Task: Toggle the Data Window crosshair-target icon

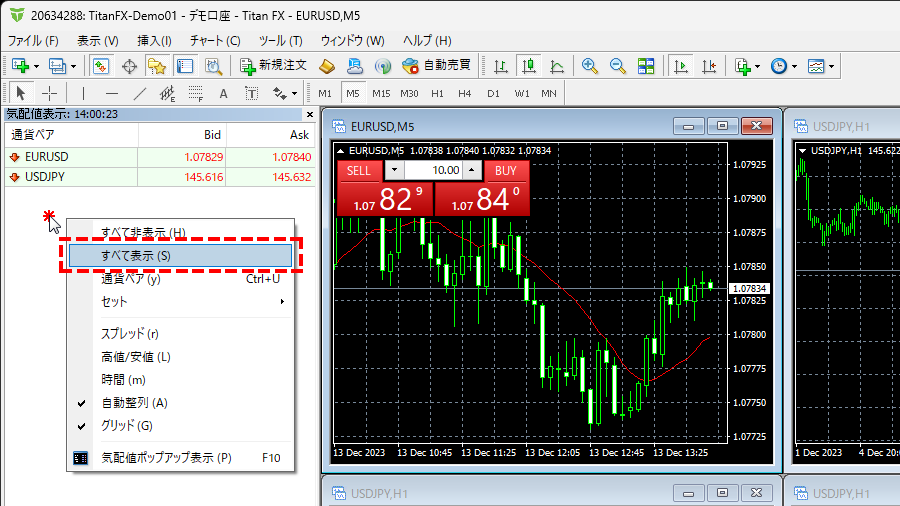Action: tap(129, 66)
